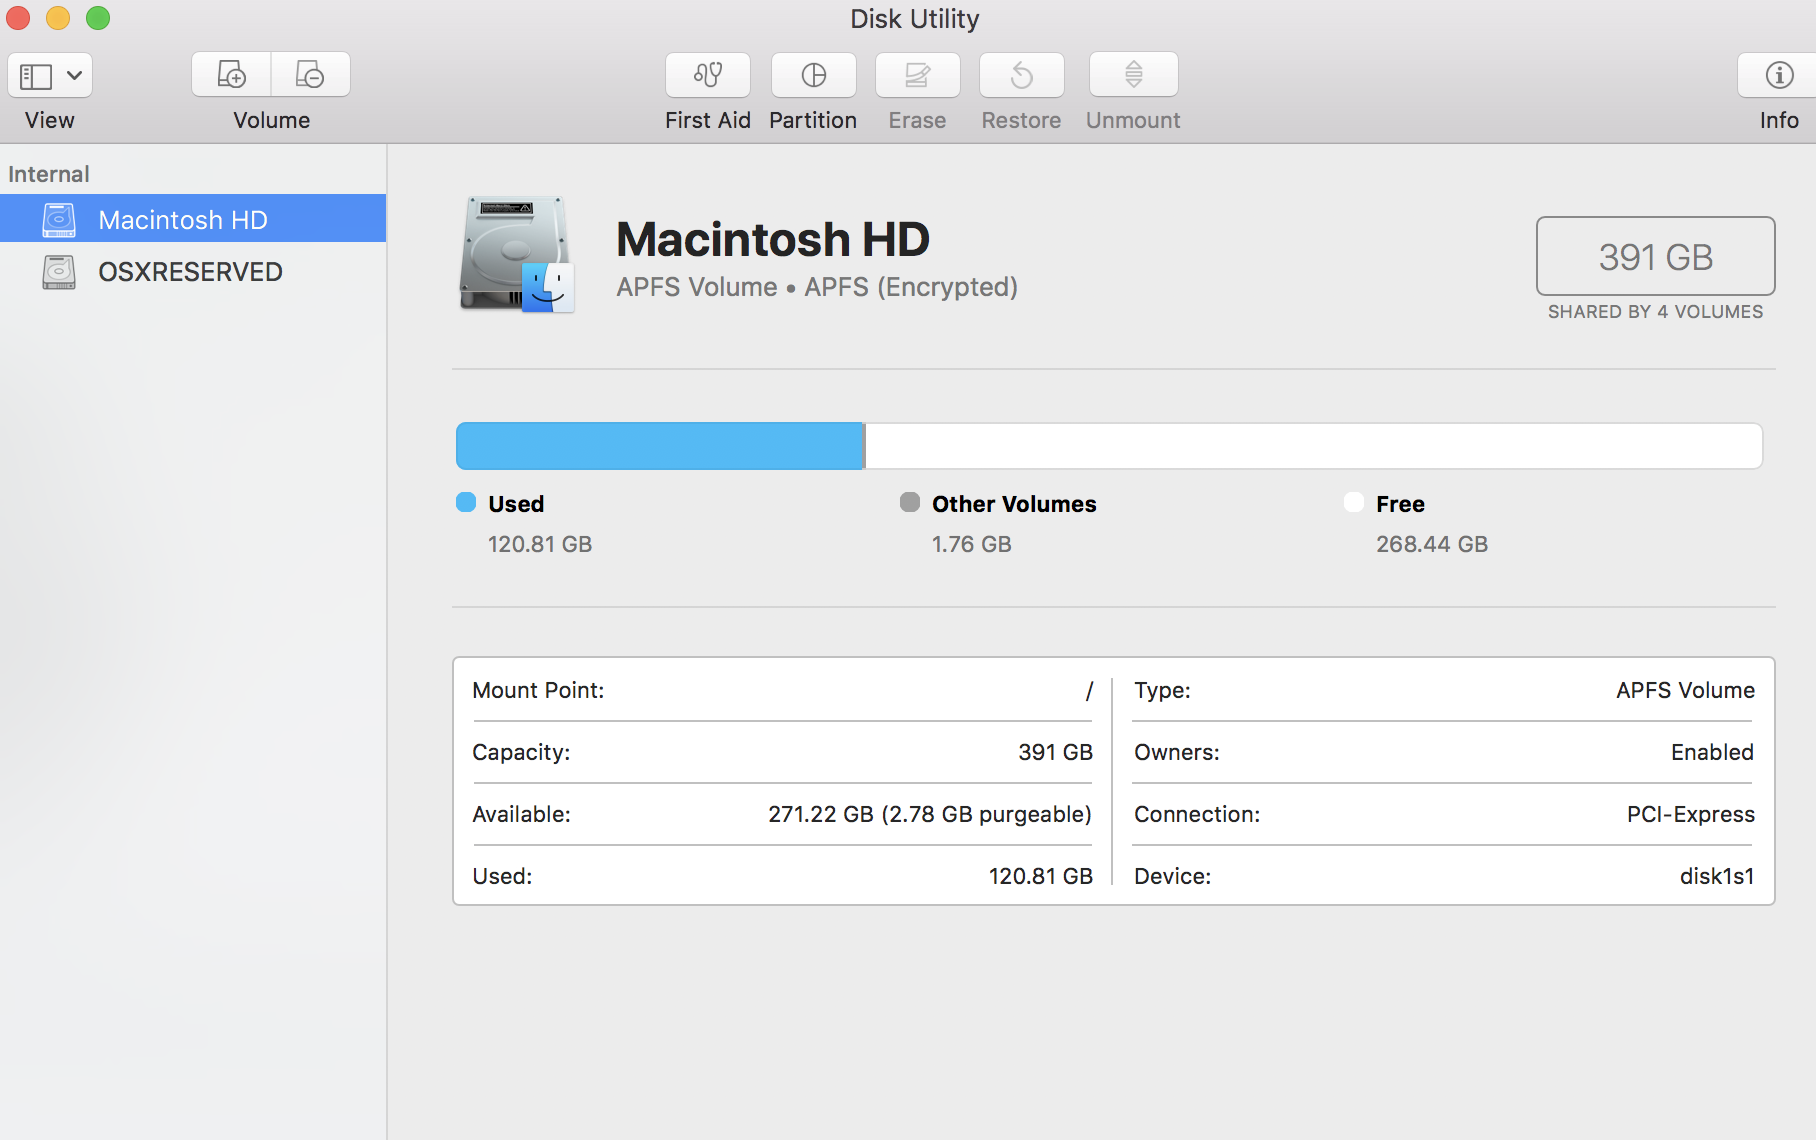Click the OSXRESERVED disk icon

point(59,271)
